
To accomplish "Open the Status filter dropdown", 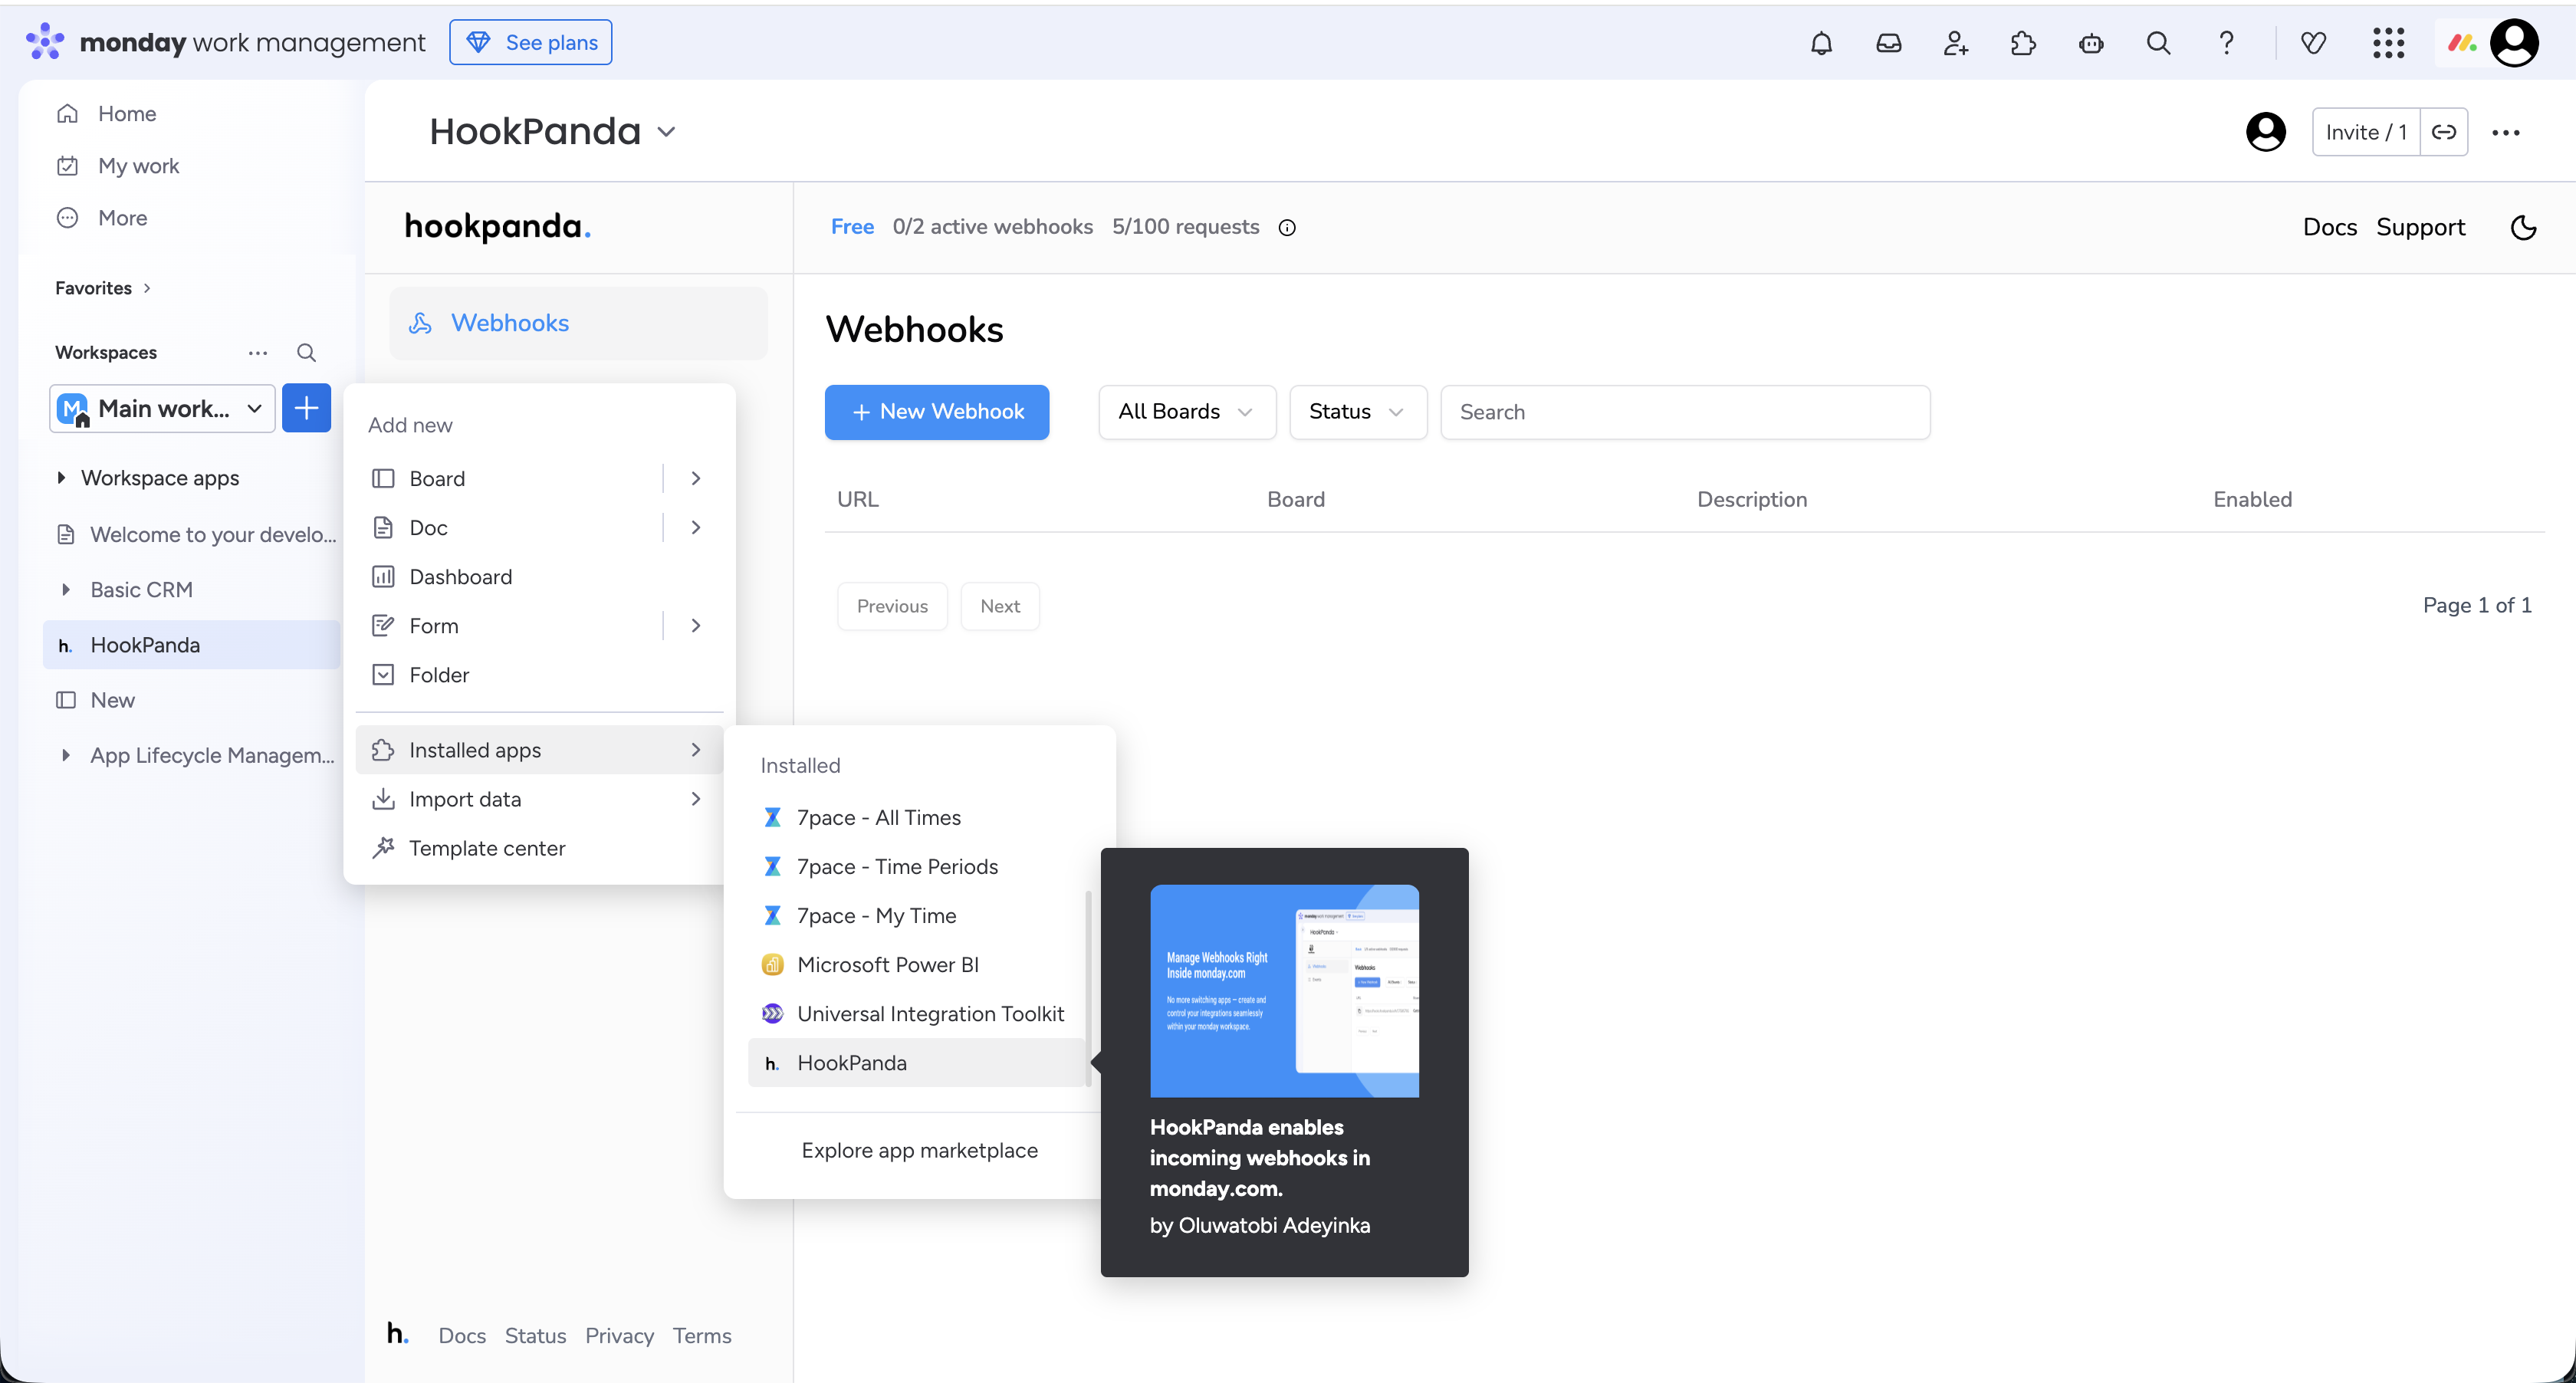I will [x=1357, y=412].
